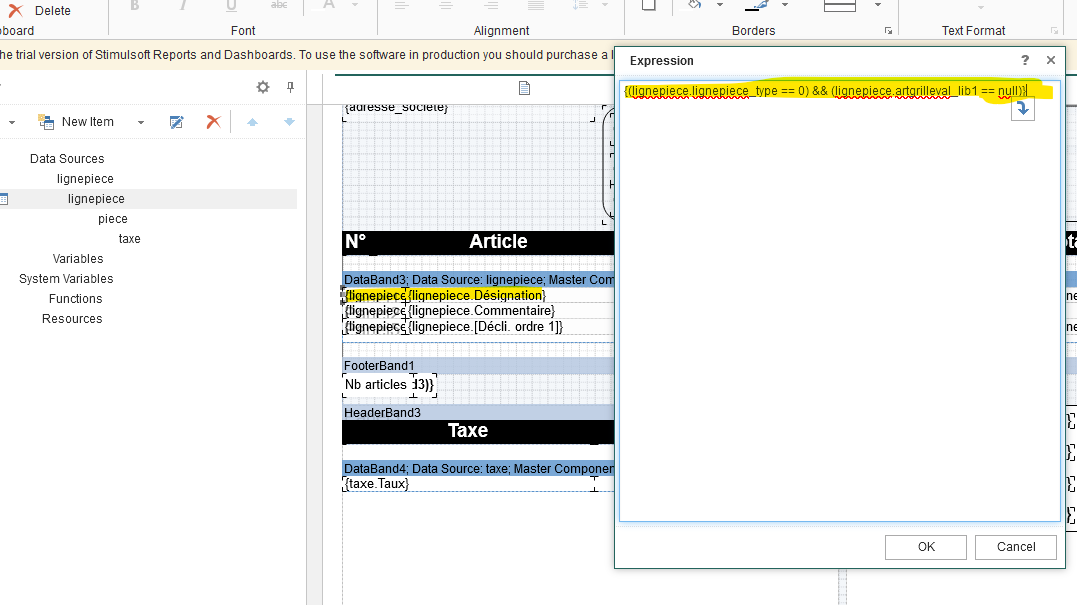This screenshot has width=1077, height=605.
Task: Select the DataBand4 band header
Action: point(479,468)
